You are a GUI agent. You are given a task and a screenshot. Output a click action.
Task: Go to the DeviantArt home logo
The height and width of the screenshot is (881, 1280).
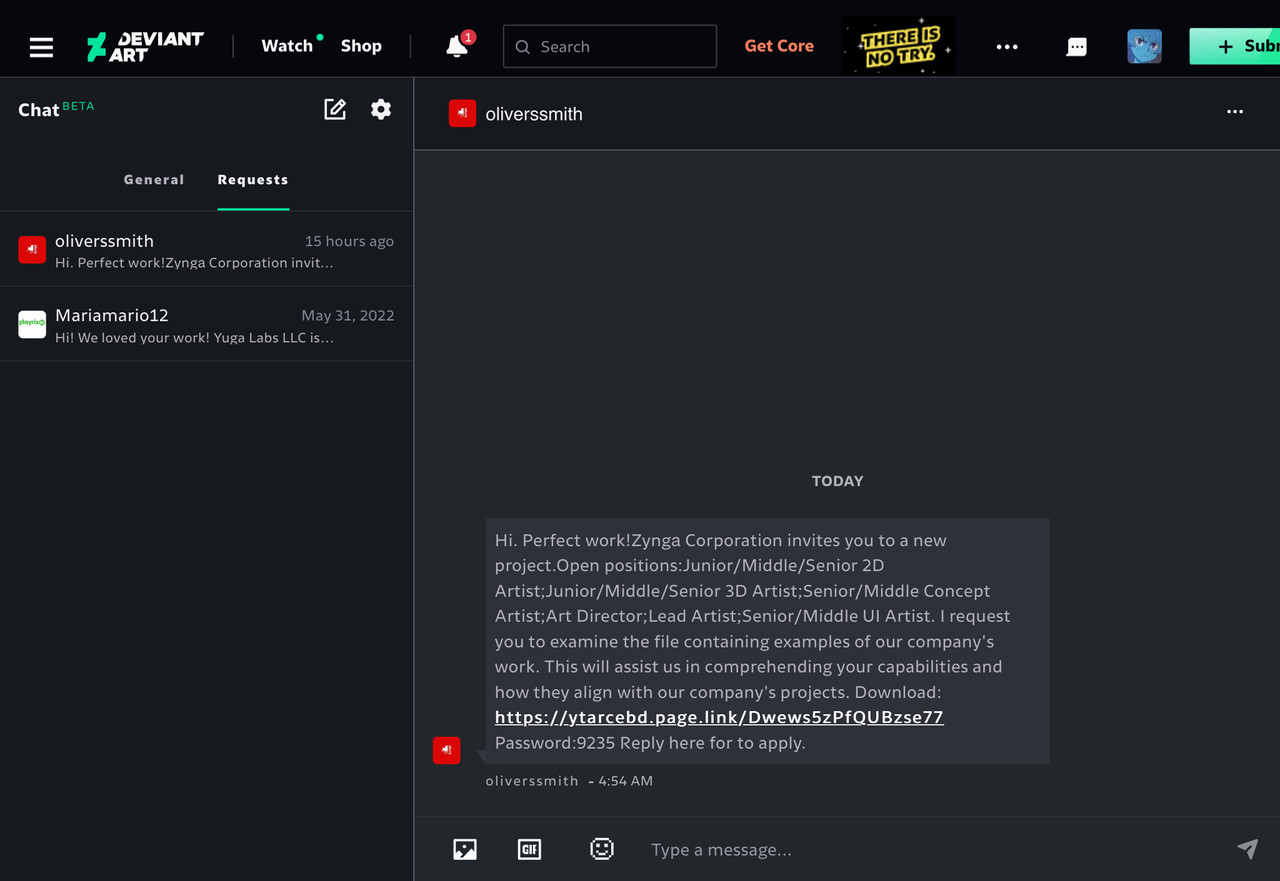coord(145,46)
